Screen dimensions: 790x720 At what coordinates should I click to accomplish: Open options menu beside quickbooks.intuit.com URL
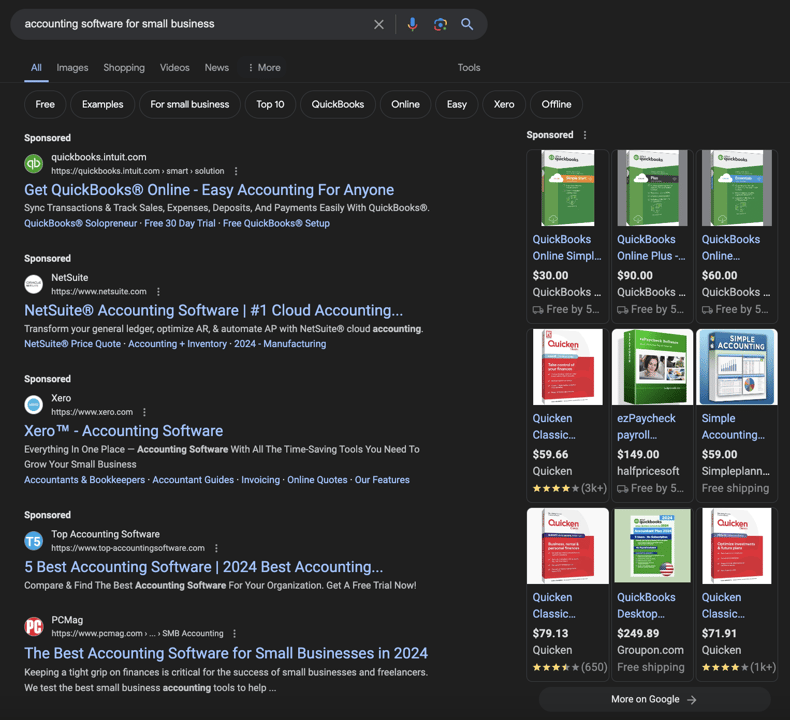[x=236, y=171]
